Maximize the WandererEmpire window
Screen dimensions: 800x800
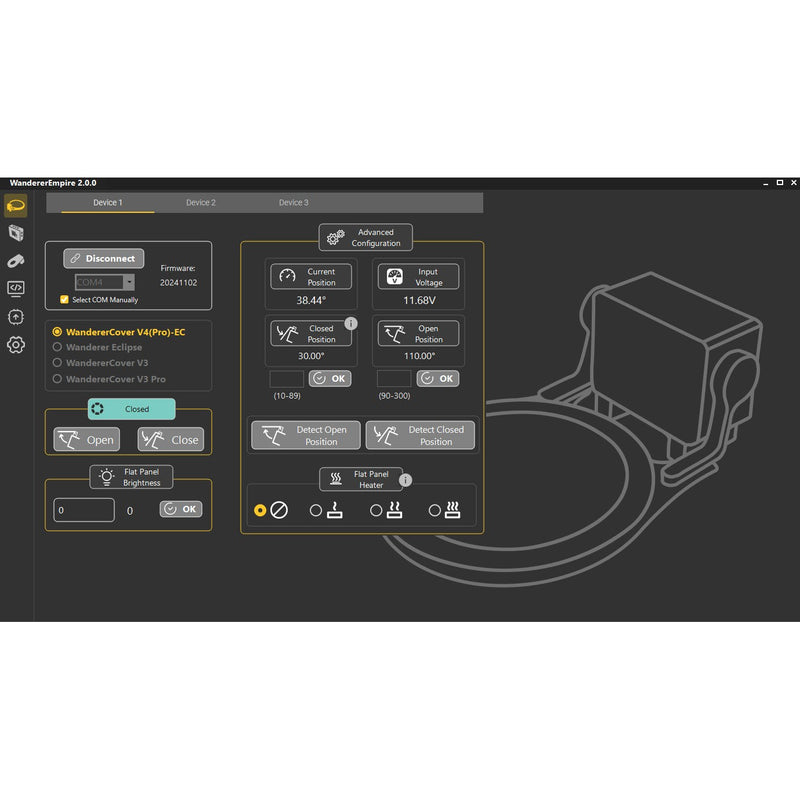pos(780,183)
